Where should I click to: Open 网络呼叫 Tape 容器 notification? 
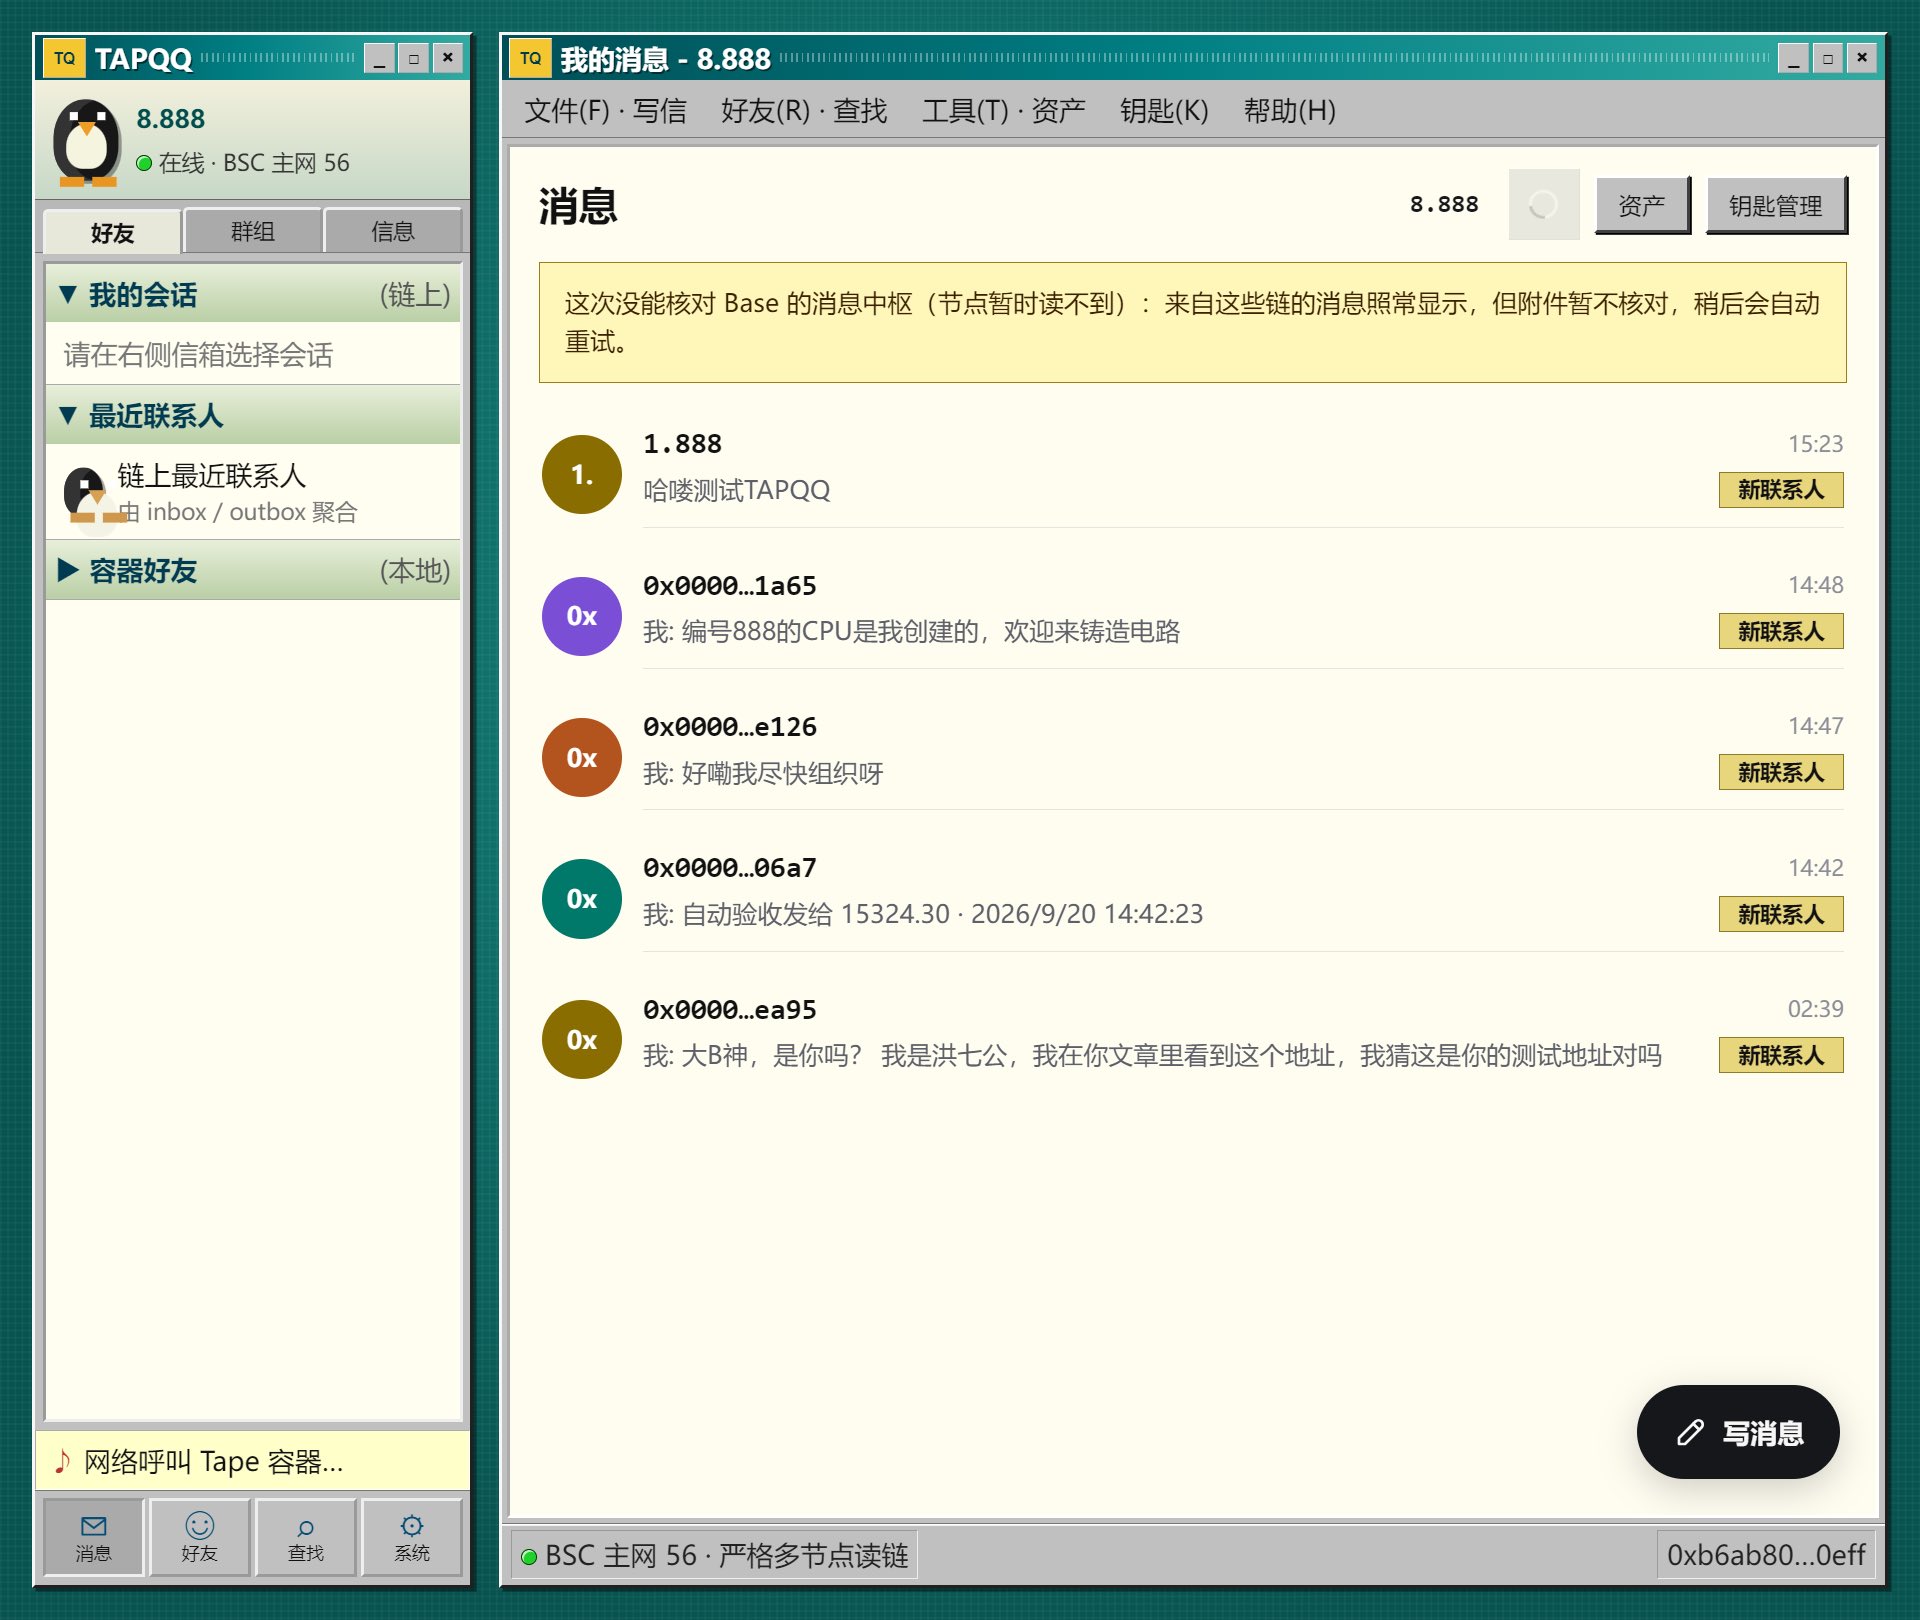[252, 1461]
